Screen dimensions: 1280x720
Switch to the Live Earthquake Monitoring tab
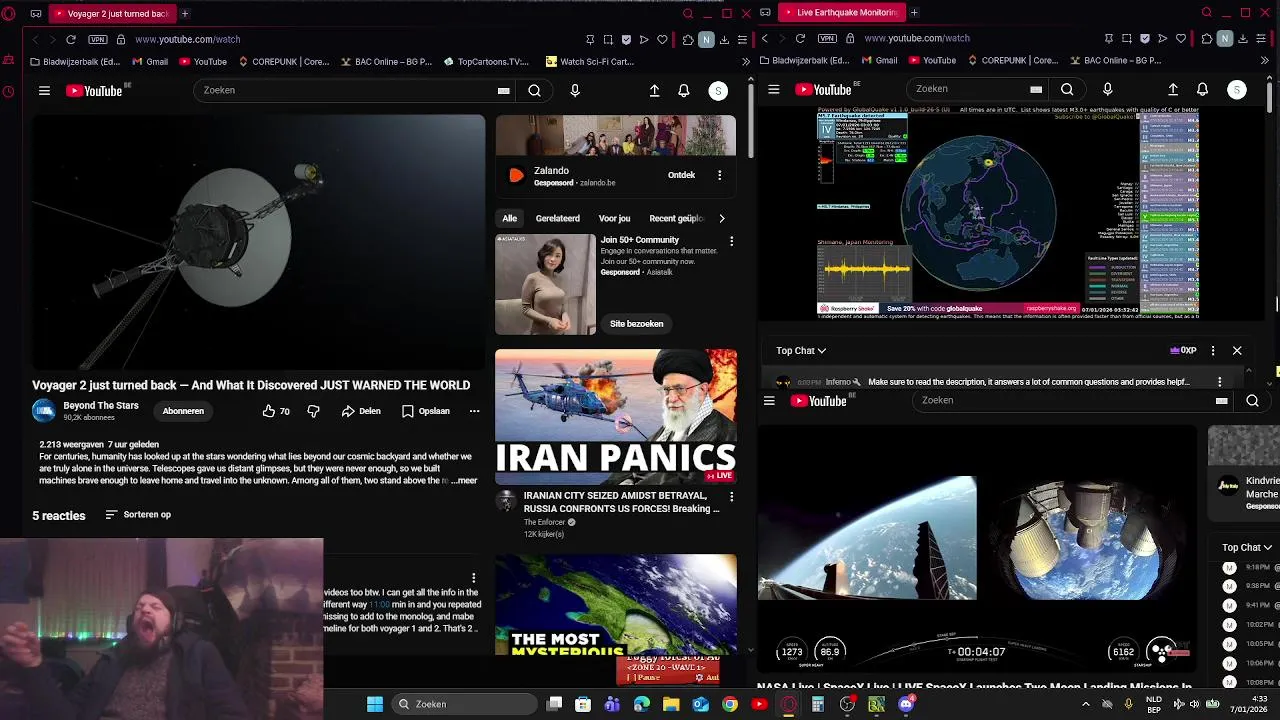tap(841, 13)
